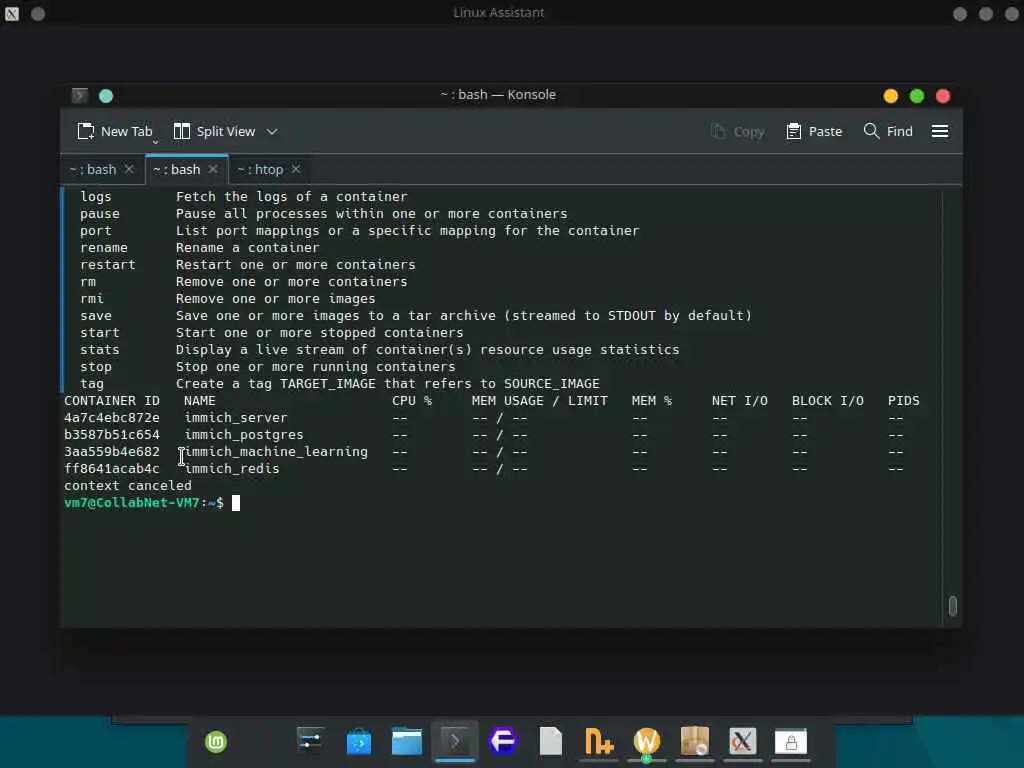Image resolution: width=1024 pixels, height=768 pixels.
Task: Click container ID ff8641acab4c
Action: (112, 468)
